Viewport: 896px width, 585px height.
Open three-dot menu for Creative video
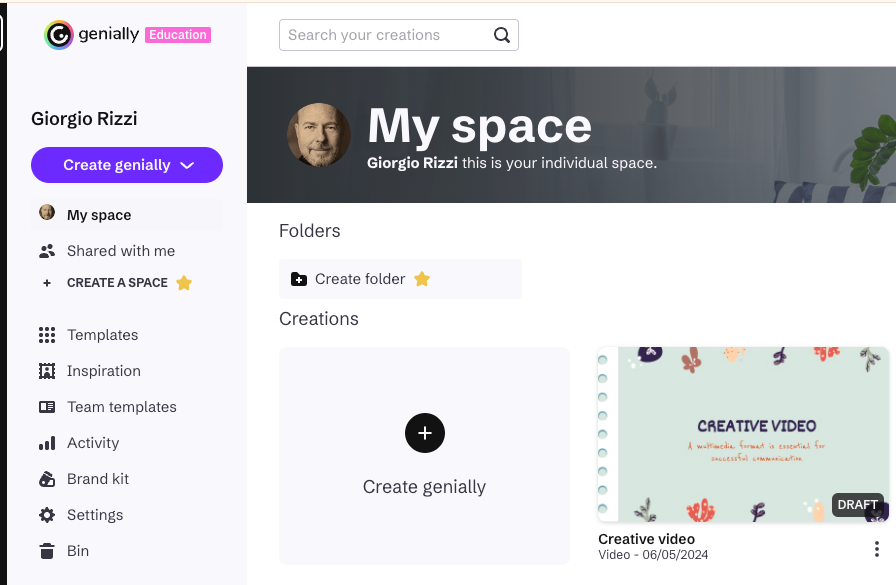coord(877,549)
